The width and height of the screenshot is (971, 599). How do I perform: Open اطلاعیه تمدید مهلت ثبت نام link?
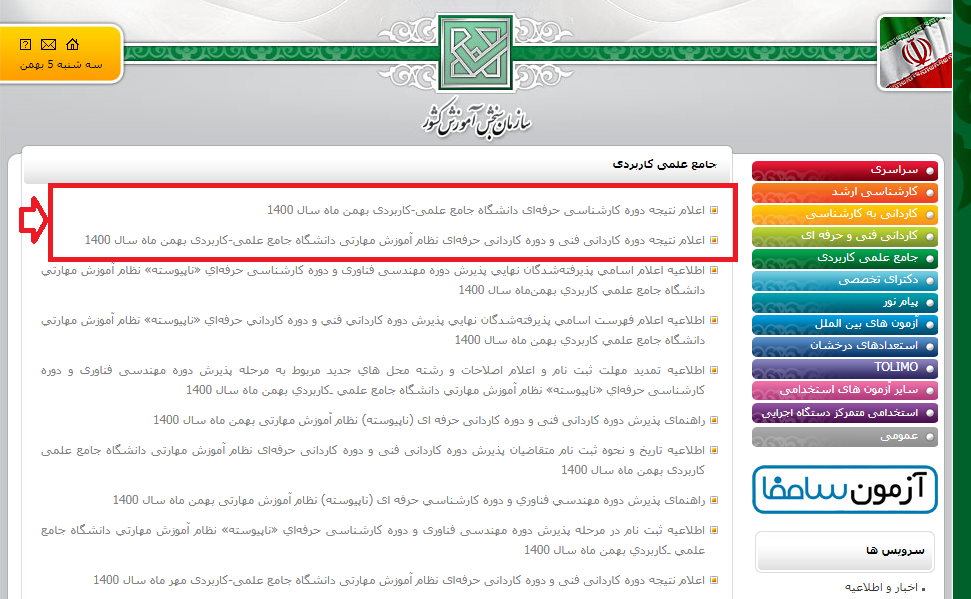click(x=373, y=380)
